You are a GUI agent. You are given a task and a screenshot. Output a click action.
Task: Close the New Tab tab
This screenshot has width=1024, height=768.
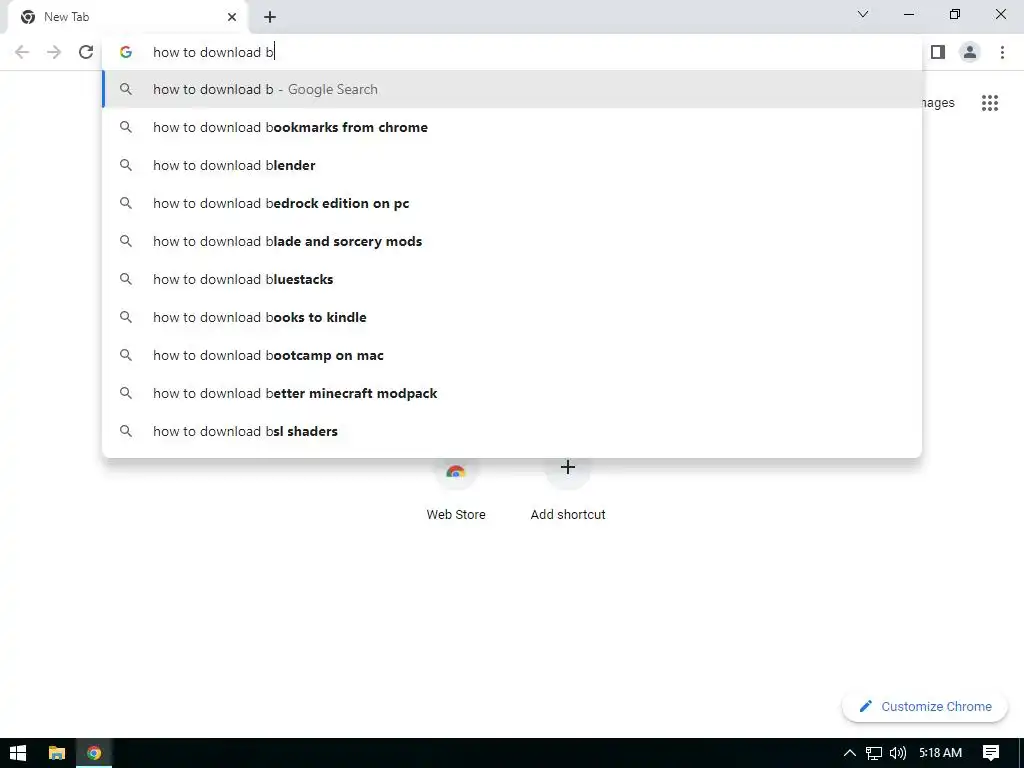coord(232,17)
